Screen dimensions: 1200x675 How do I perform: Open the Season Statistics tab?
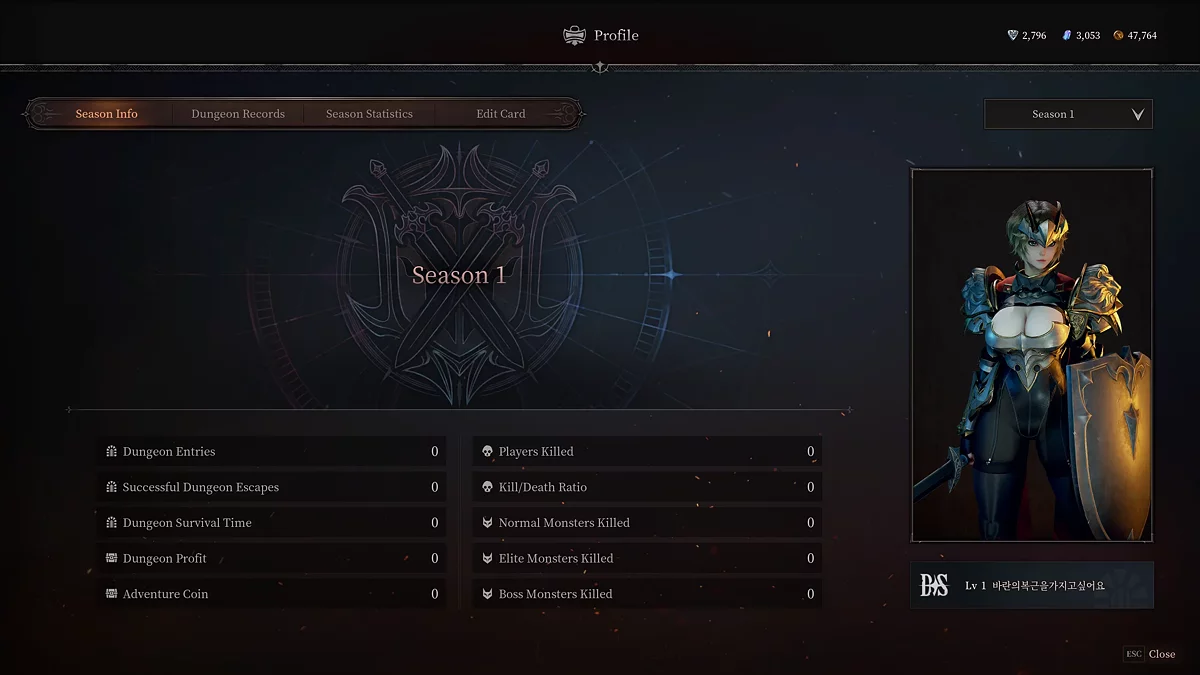point(369,114)
